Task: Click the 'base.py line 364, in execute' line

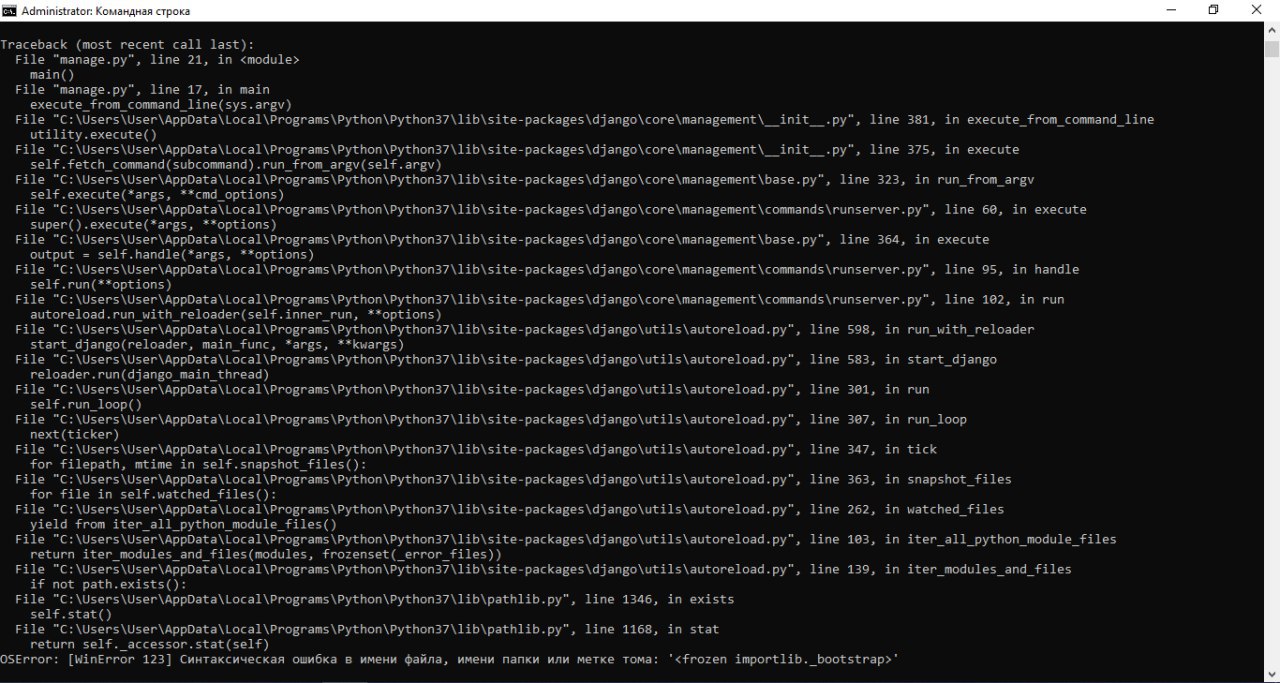Action: point(502,240)
